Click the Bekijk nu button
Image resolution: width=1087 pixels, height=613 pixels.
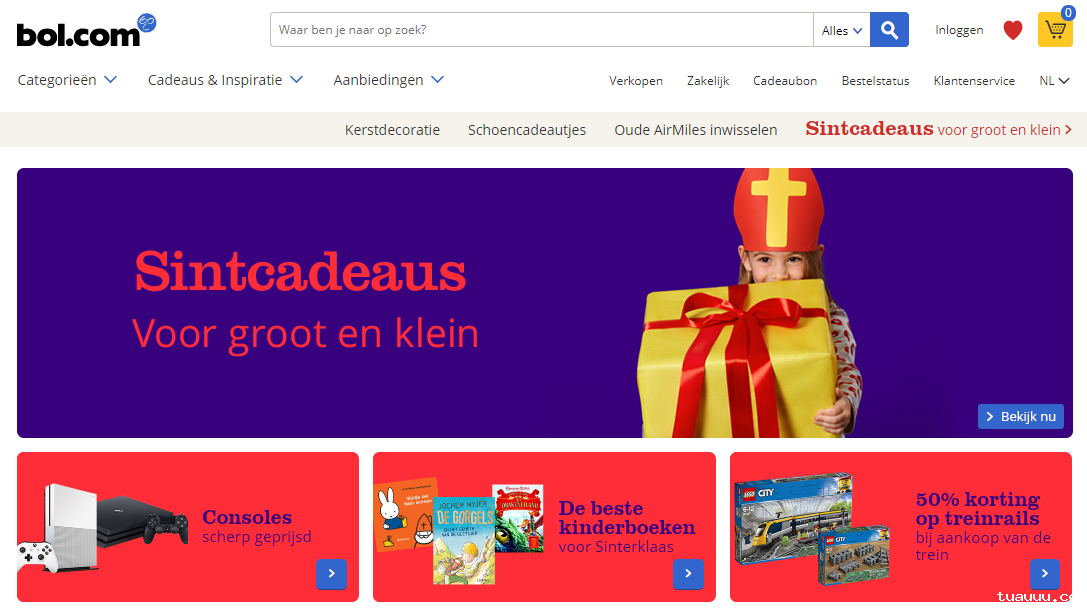click(1020, 416)
